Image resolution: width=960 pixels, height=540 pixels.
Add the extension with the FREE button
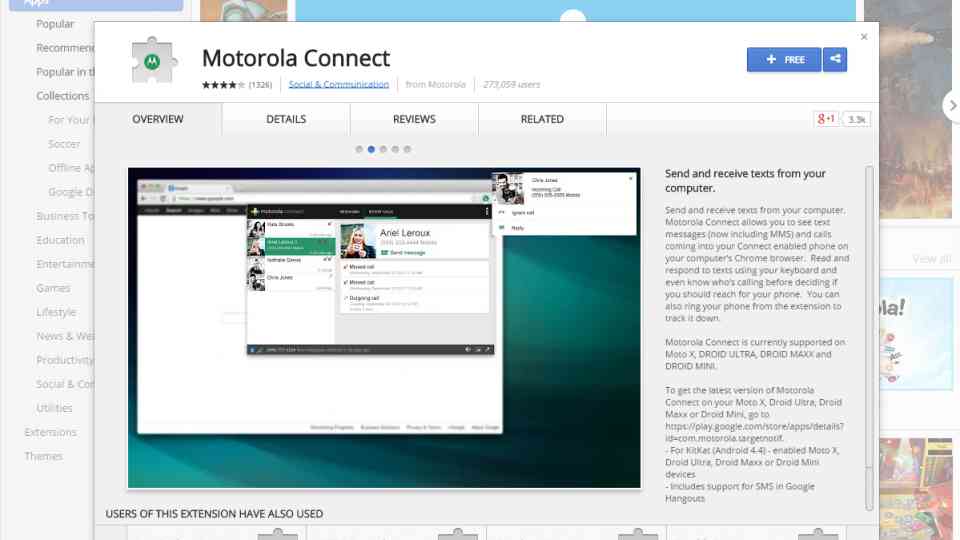pos(784,59)
